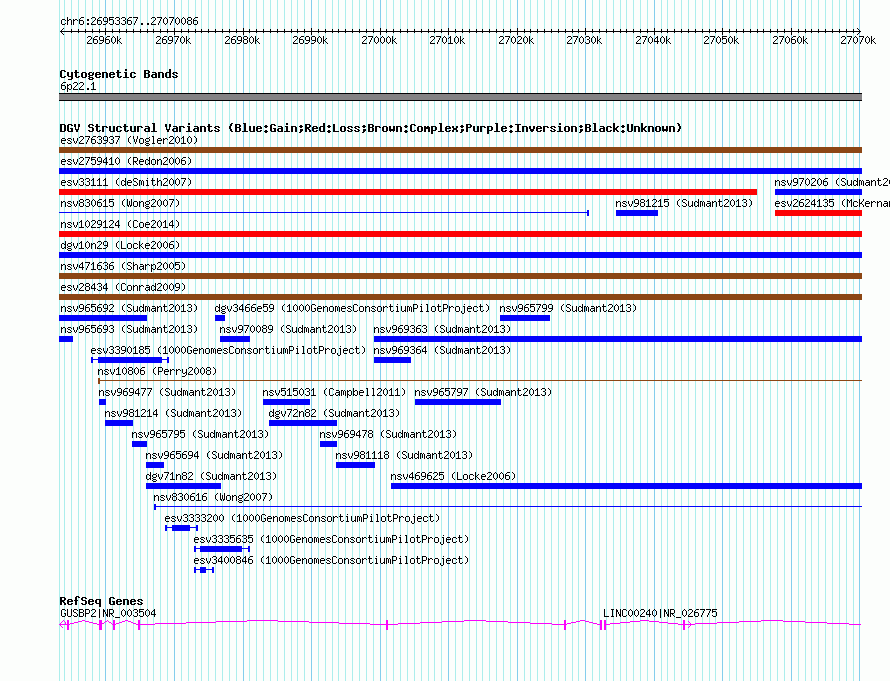Open esv3335635 variant label
The image size is (890, 681).
tap(331, 539)
